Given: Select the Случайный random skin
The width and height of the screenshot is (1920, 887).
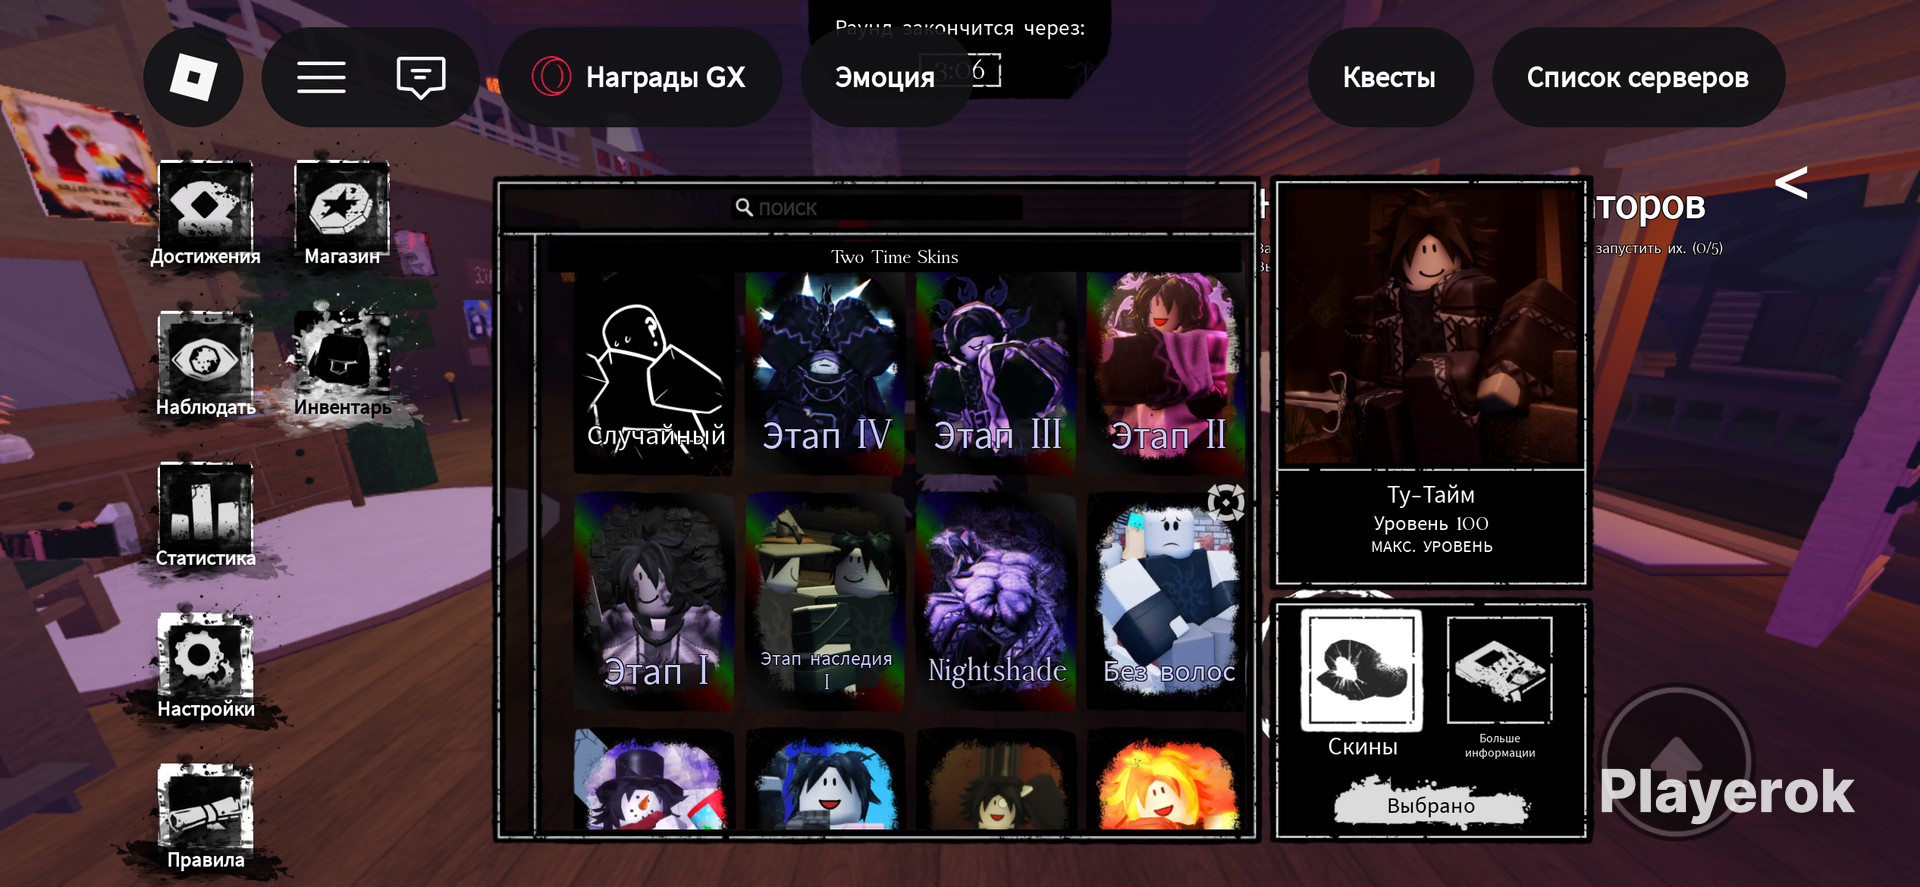Looking at the screenshot, I should 654,372.
